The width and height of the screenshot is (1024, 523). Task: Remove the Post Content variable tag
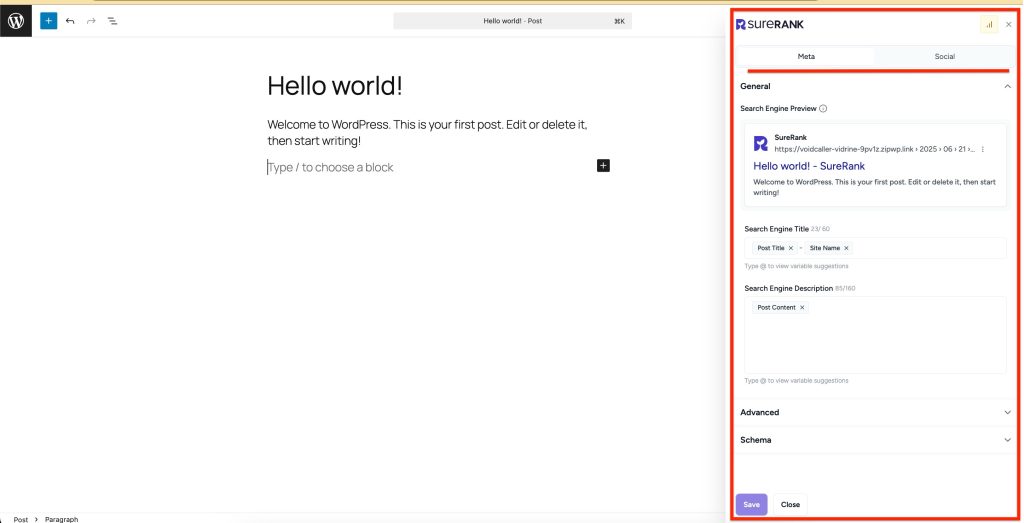click(x=802, y=308)
